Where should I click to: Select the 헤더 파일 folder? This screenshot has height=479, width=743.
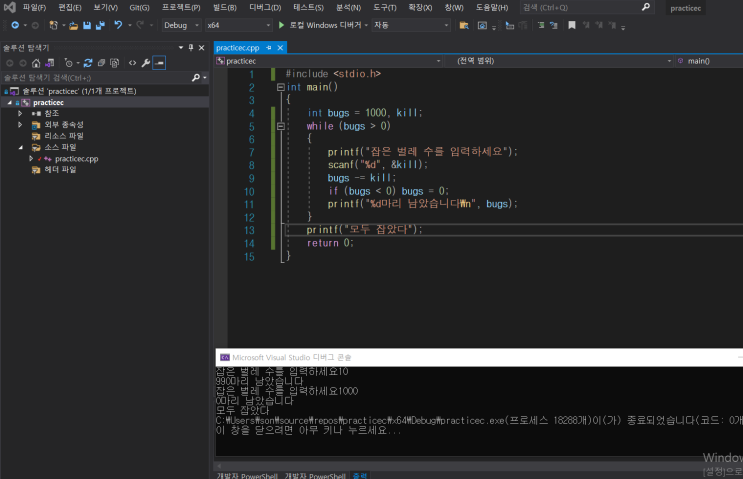pyautogui.click(x=60, y=169)
